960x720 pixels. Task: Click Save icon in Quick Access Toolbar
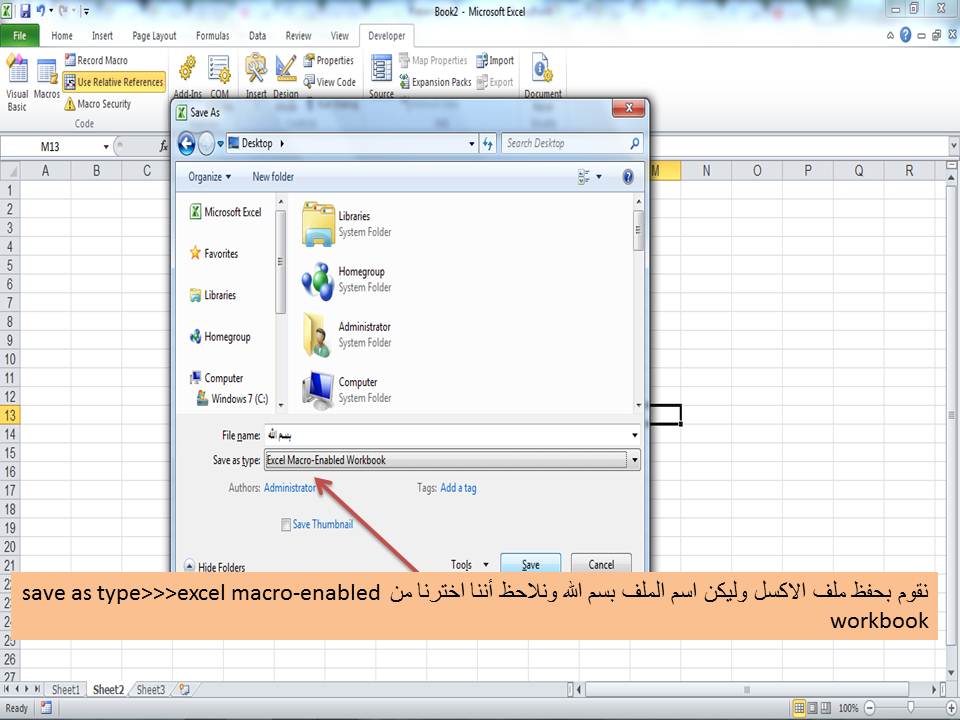click(26, 10)
